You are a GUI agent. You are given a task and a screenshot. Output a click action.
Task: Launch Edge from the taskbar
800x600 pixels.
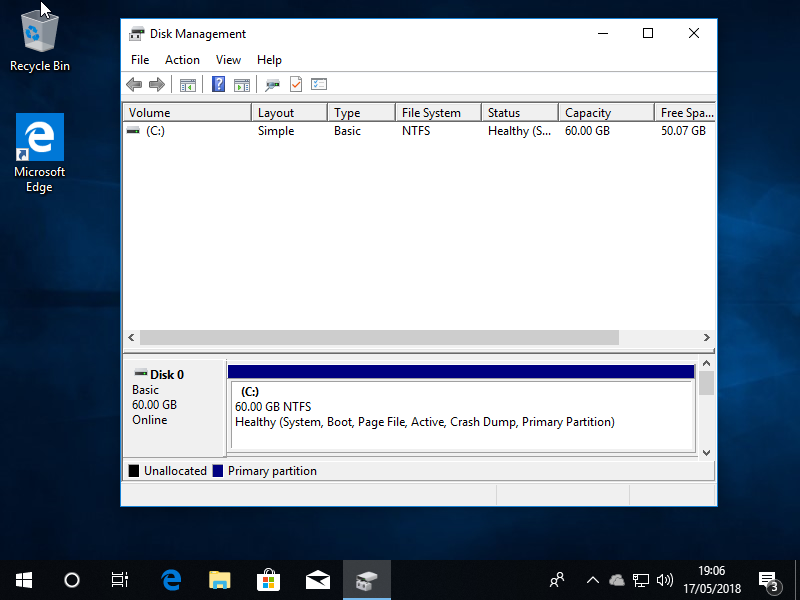pyautogui.click(x=171, y=580)
